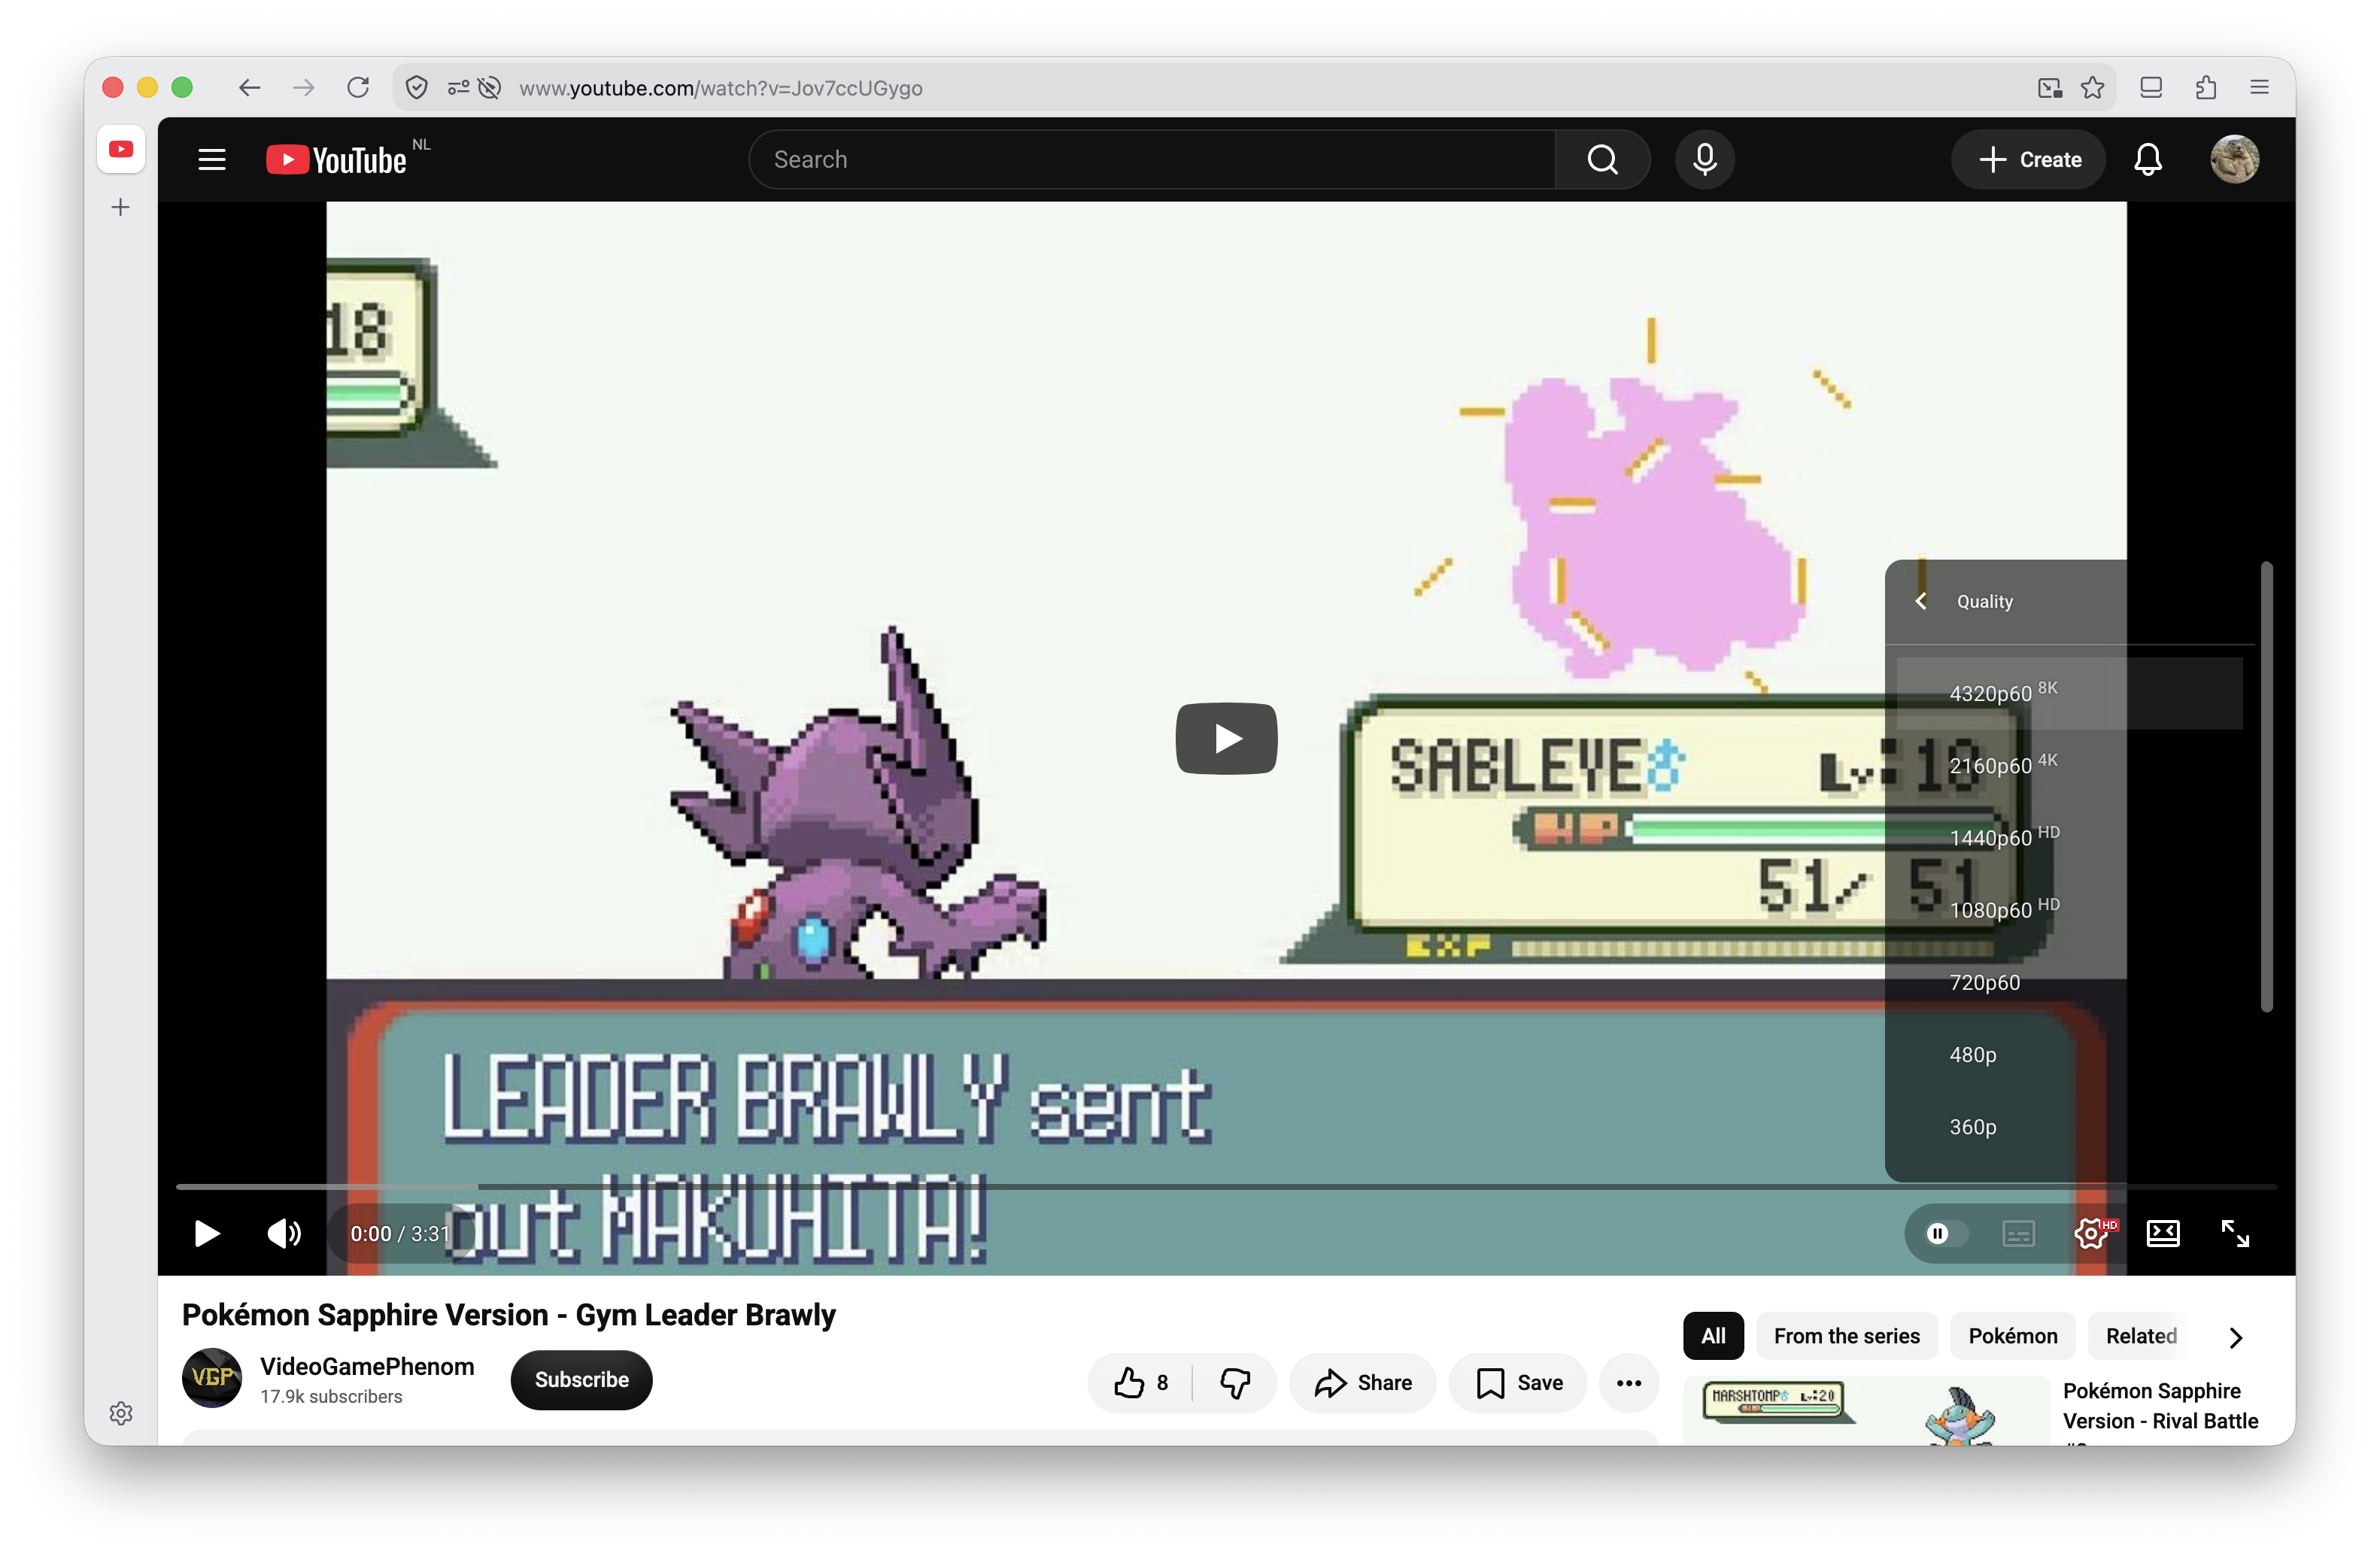Show more filter chips arrow
2380x1557 pixels.
click(2236, 1337)
